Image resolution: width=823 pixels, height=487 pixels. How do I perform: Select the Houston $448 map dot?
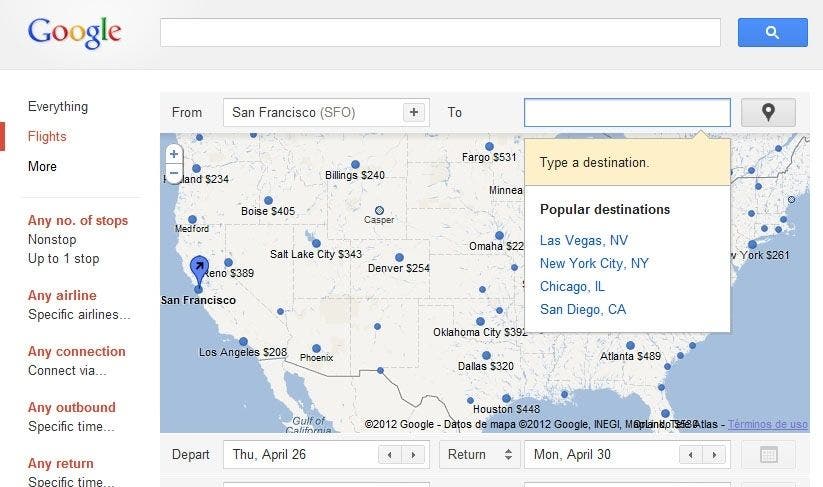coord(507,399)
